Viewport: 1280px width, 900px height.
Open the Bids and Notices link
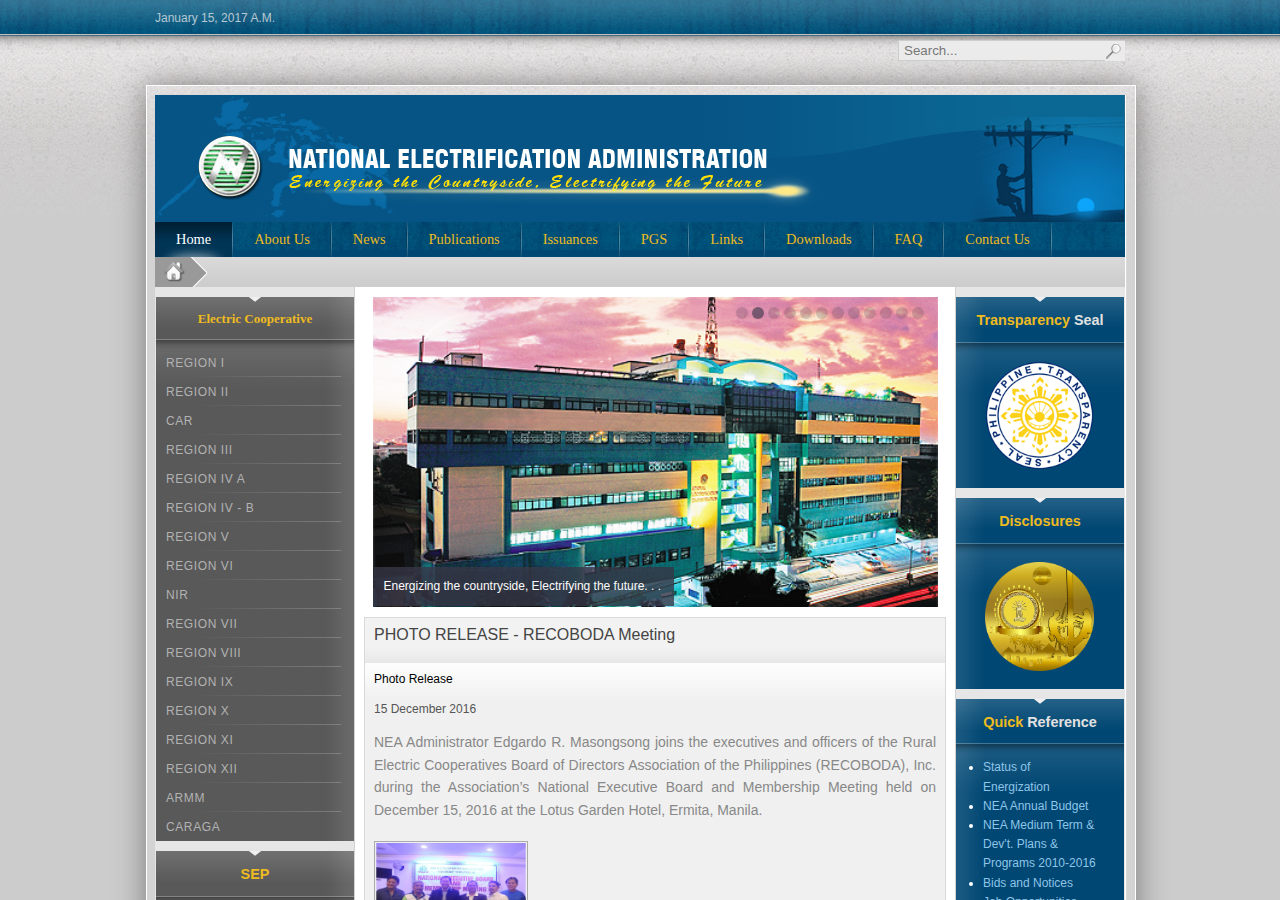pyautogui.click(x=1028, y=883)
